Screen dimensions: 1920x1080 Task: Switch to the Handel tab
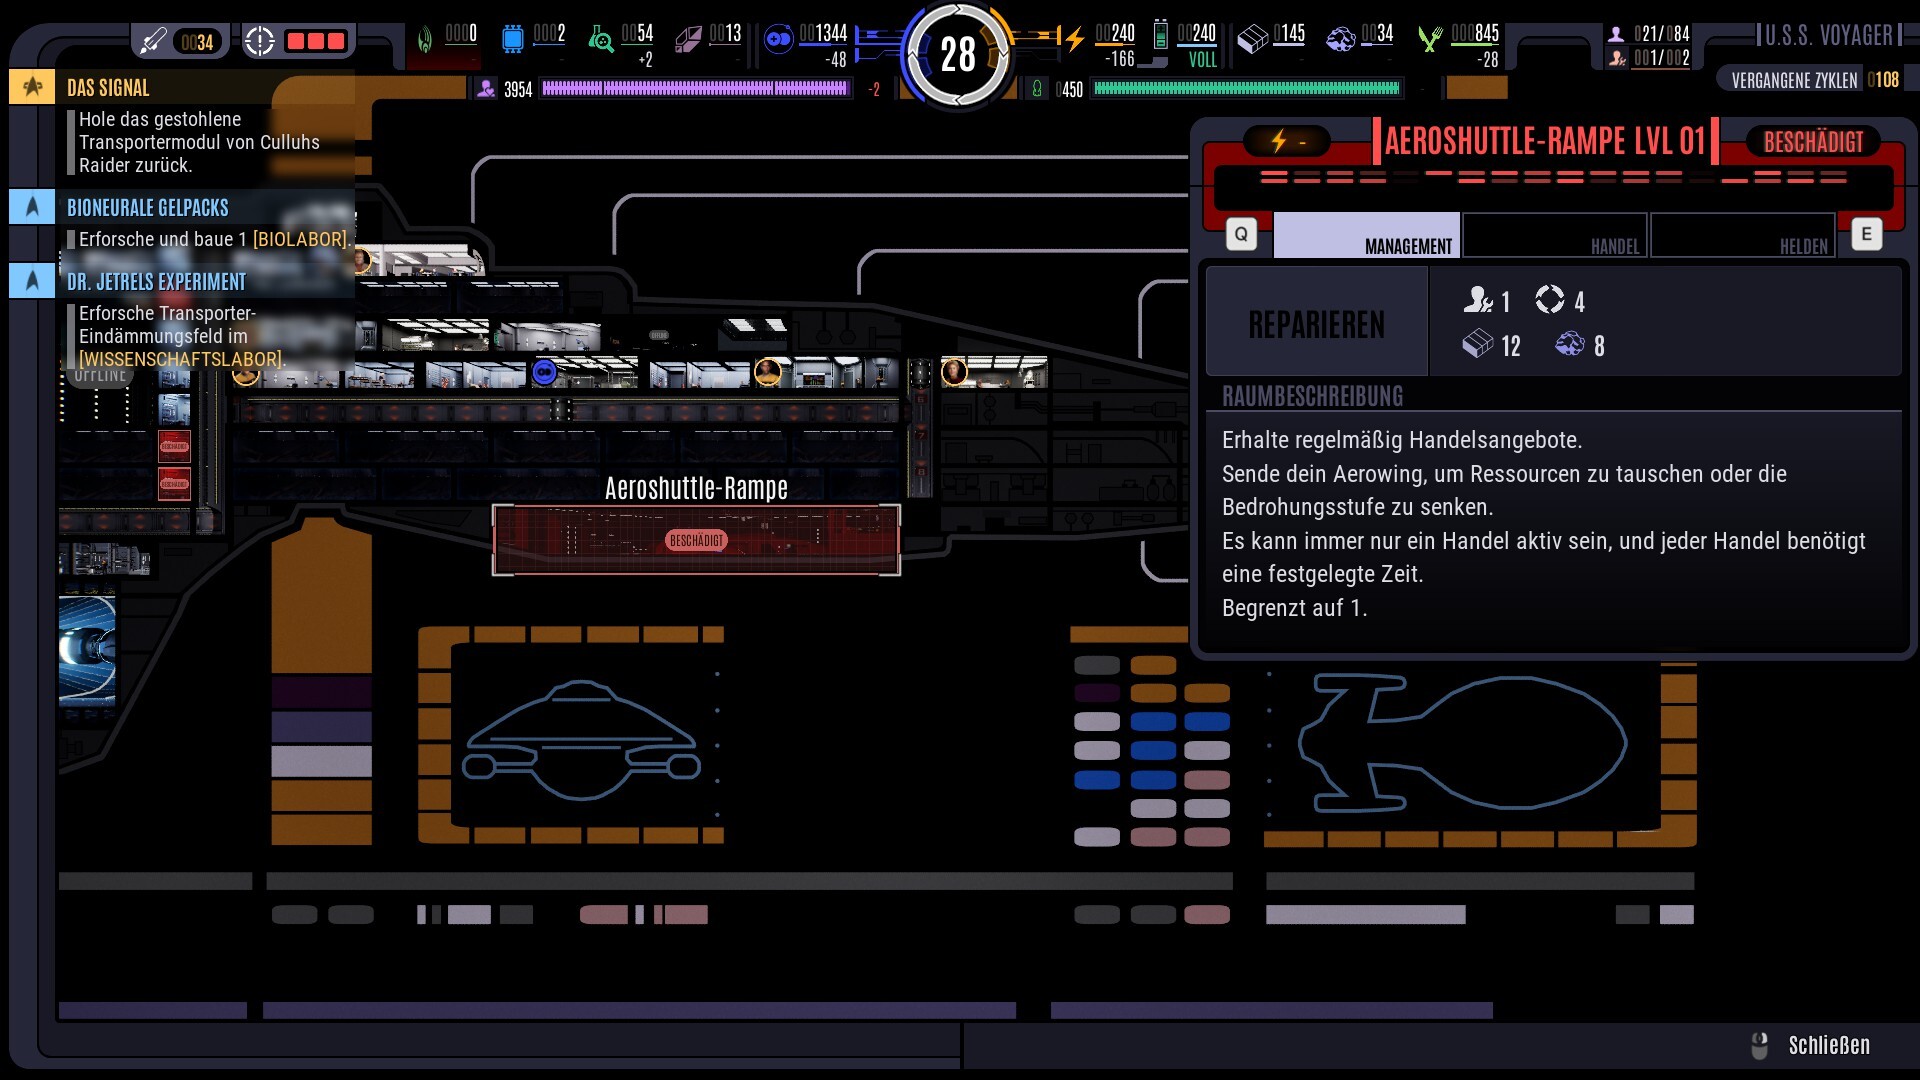click(1554, 235)
